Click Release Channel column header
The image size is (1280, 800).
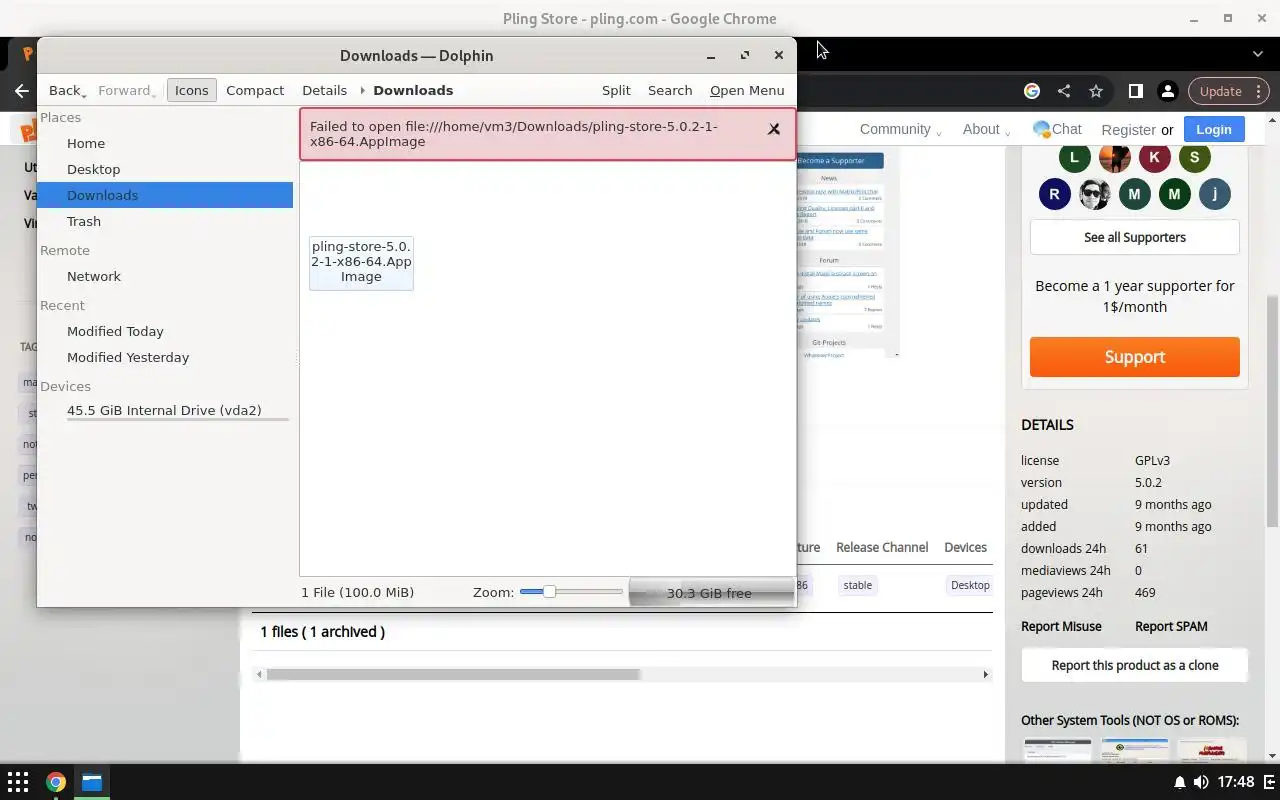click(x=882, y=547)
